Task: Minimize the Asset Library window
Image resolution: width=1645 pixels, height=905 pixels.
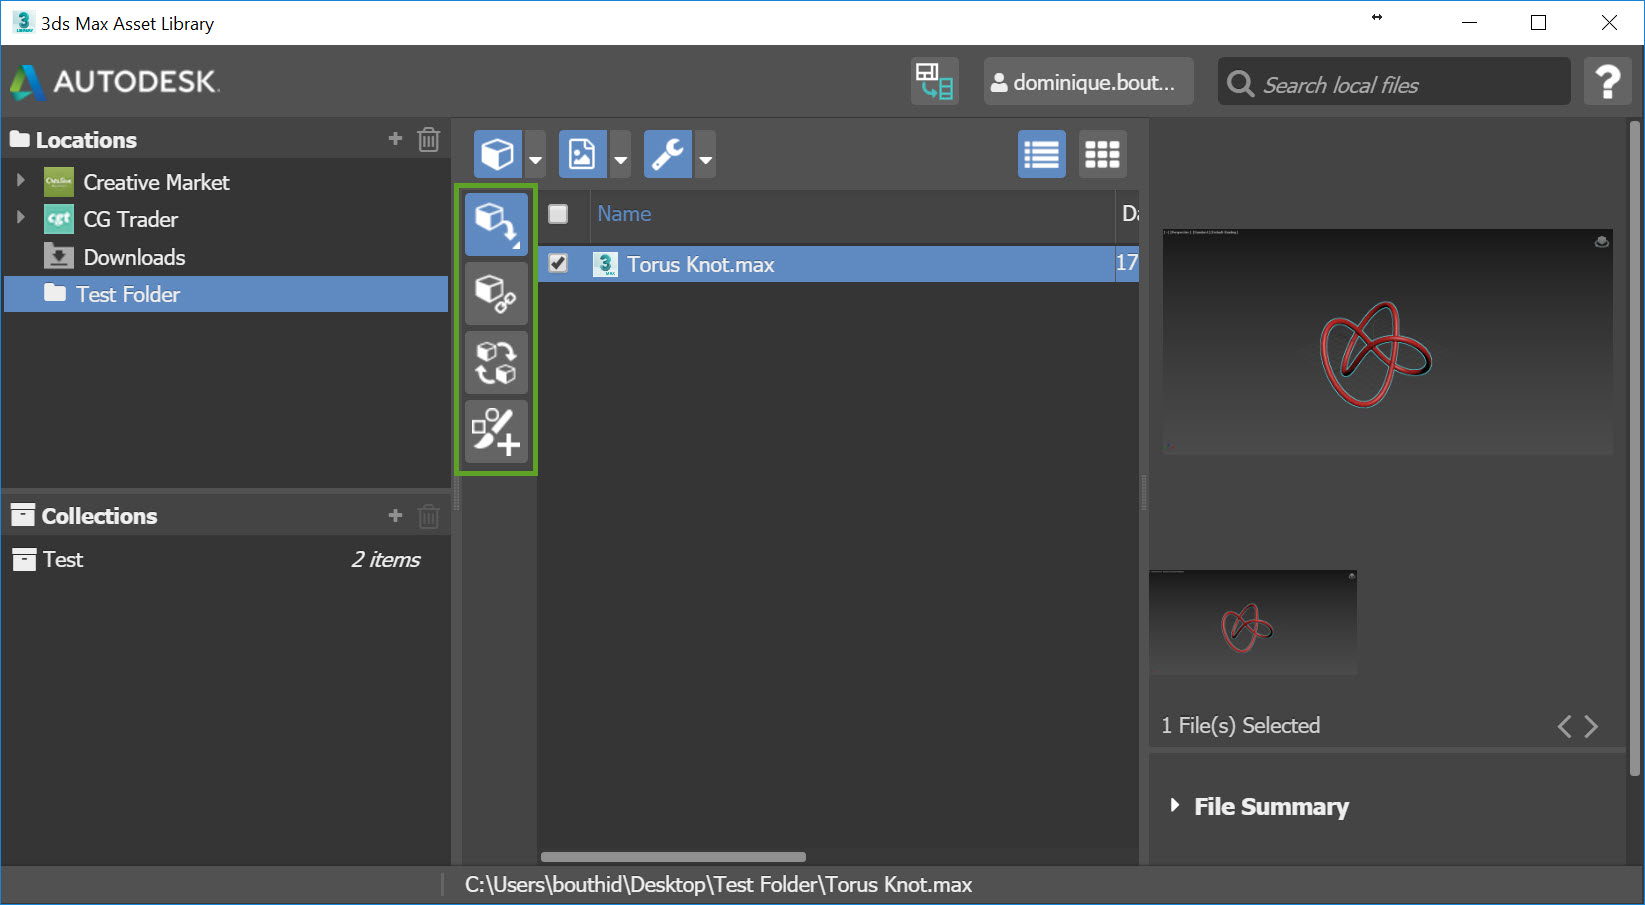Action: point(1469,22)
